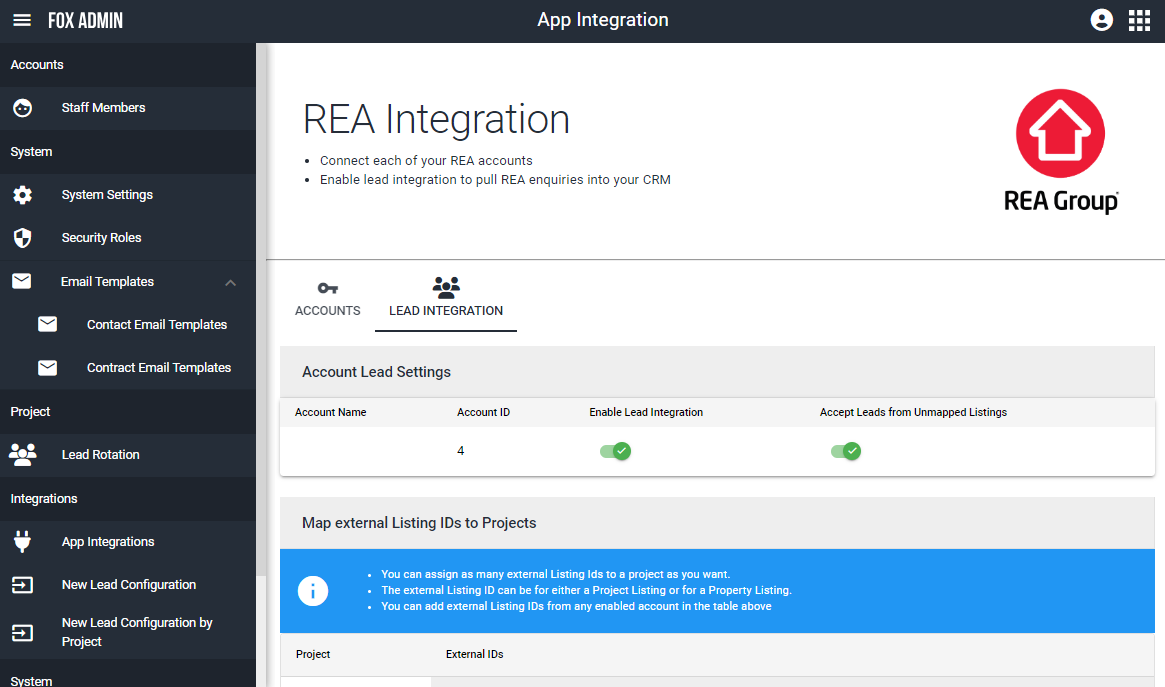Image resolution: width=1165 pixels, height=687 pixels.
Task: Click the Security Roles shield icon
Action: [22, 238]
